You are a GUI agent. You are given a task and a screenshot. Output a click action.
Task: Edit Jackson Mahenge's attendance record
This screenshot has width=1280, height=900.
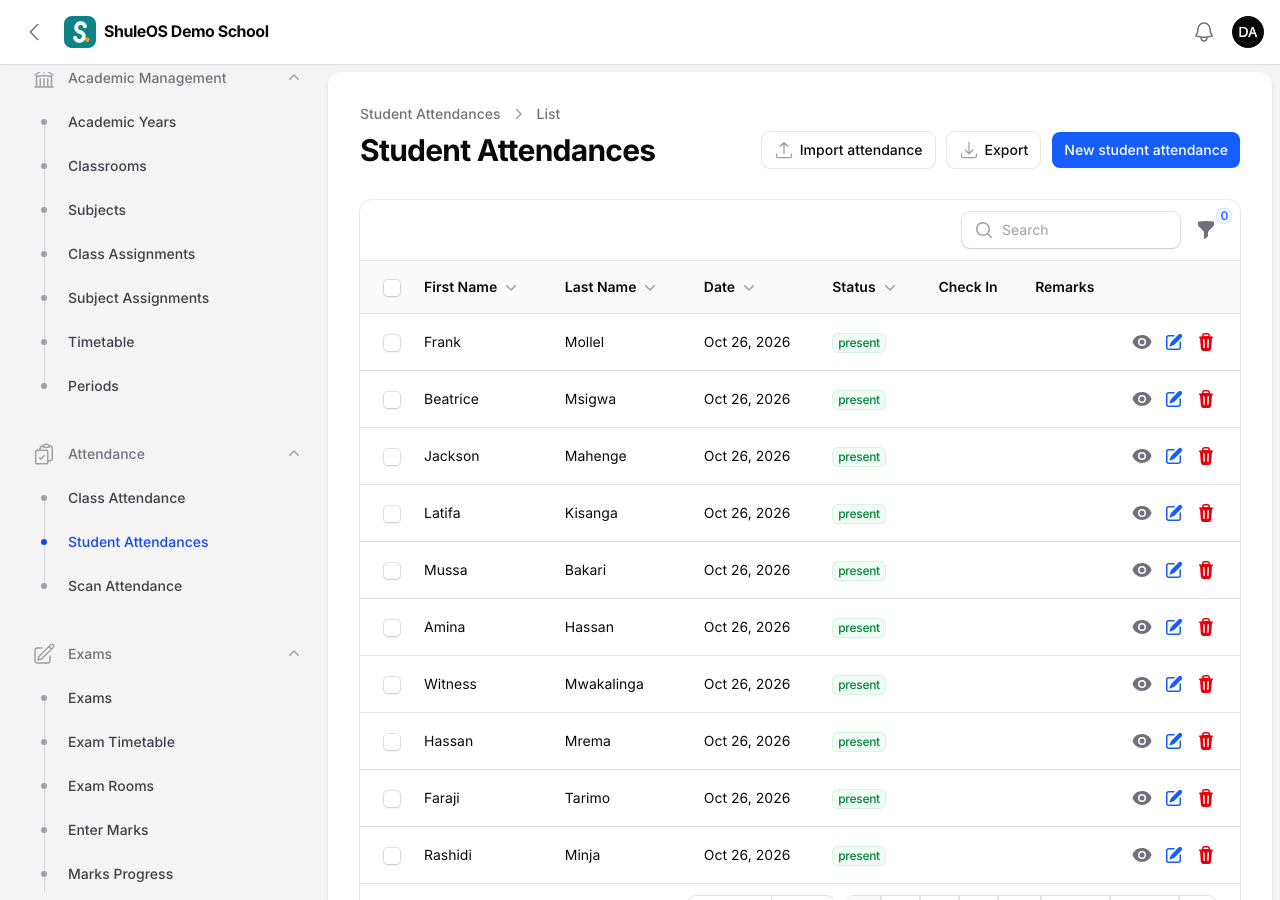point(1174,456)
